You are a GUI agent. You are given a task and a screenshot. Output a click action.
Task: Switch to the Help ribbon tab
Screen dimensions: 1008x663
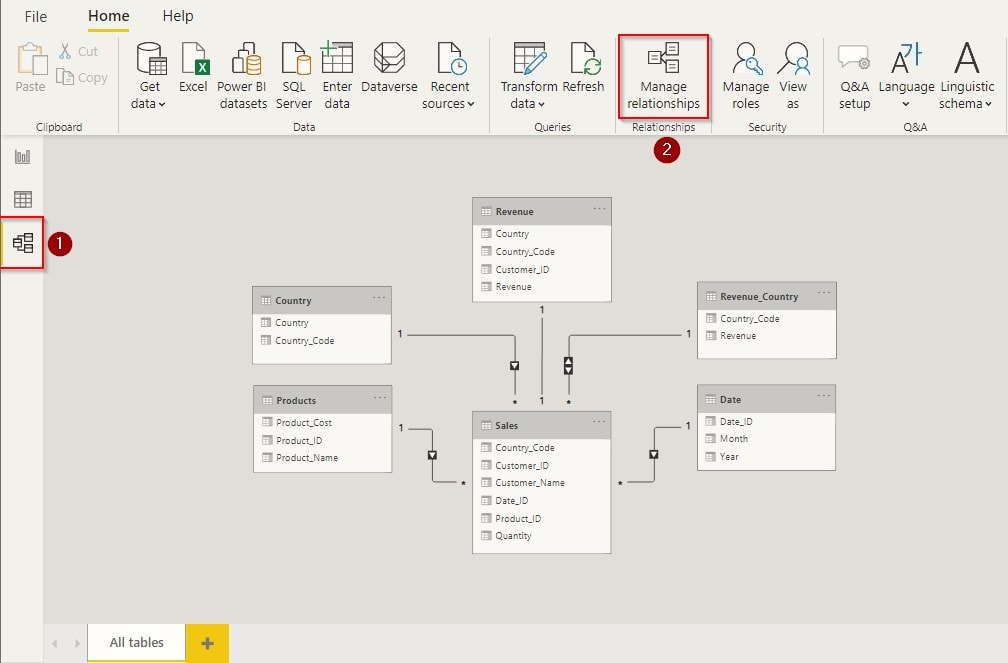pos(177,16)
